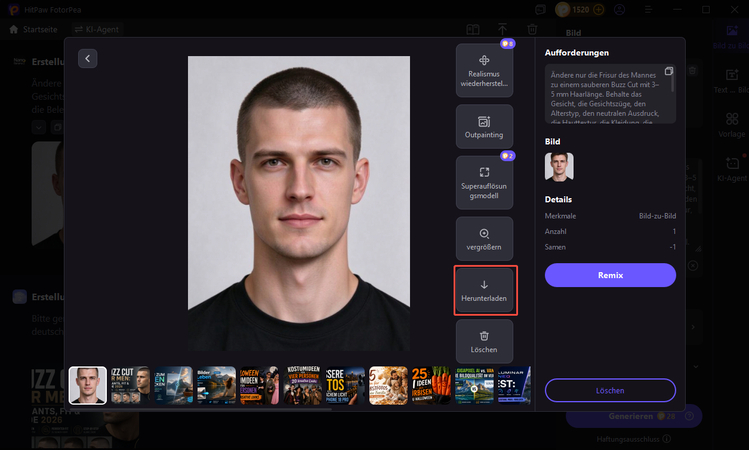The width and height of the screenshot is (749, 450).
Task: Click the 'Anzahl' detail row label
Action: (x=556, y=231)
